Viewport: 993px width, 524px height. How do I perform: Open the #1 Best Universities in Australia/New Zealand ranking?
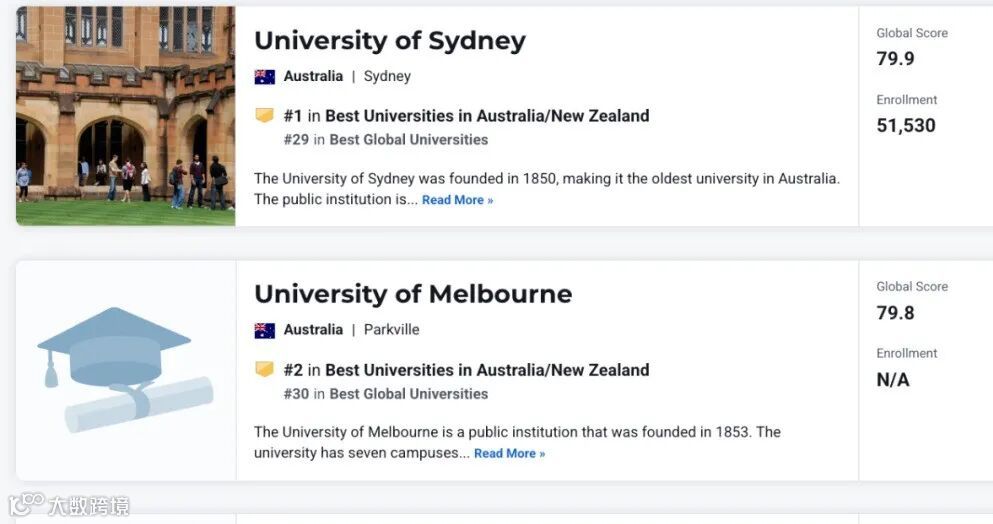pyautogui.click(x=466, y=116)
